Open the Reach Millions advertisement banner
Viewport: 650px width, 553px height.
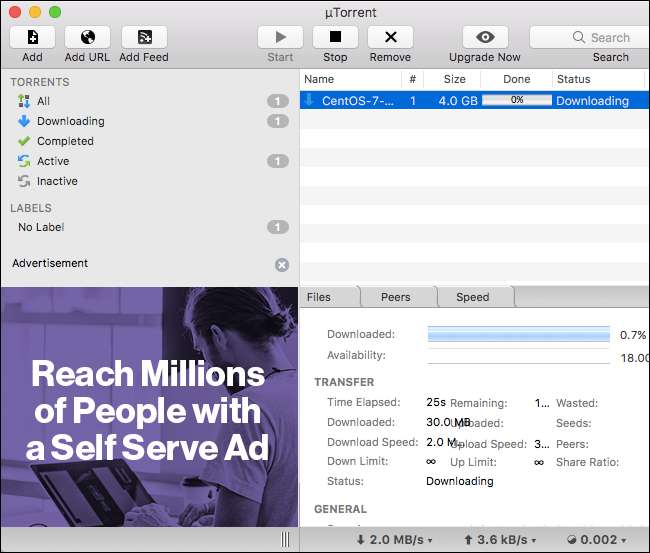point(149,407)
